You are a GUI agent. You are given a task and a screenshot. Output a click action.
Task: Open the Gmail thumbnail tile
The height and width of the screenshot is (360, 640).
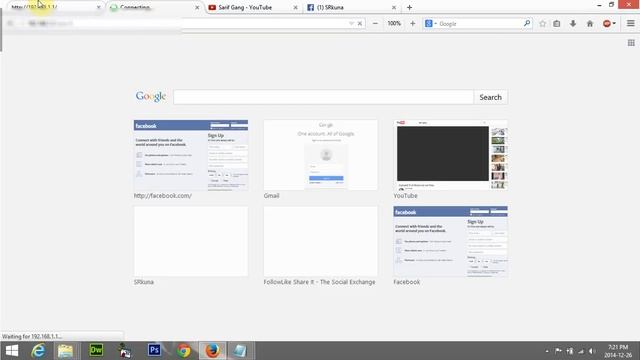coord(321,155)
